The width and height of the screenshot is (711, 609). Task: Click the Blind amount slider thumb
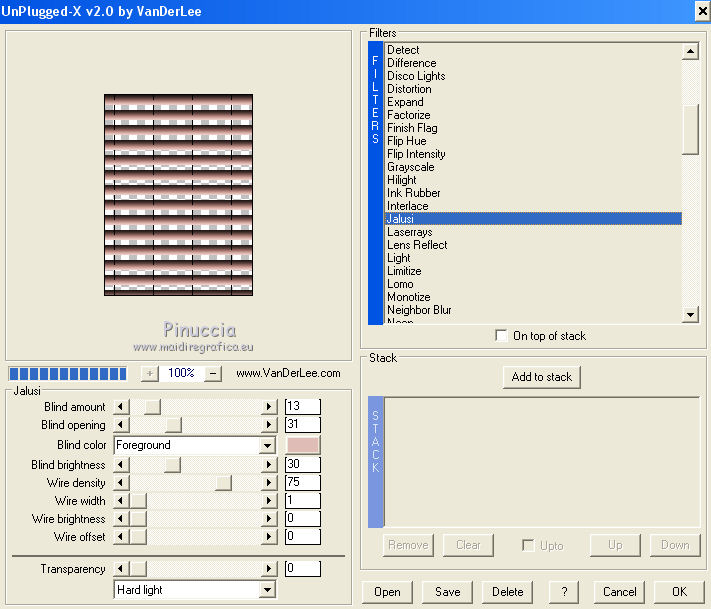[x=152, y=407]
